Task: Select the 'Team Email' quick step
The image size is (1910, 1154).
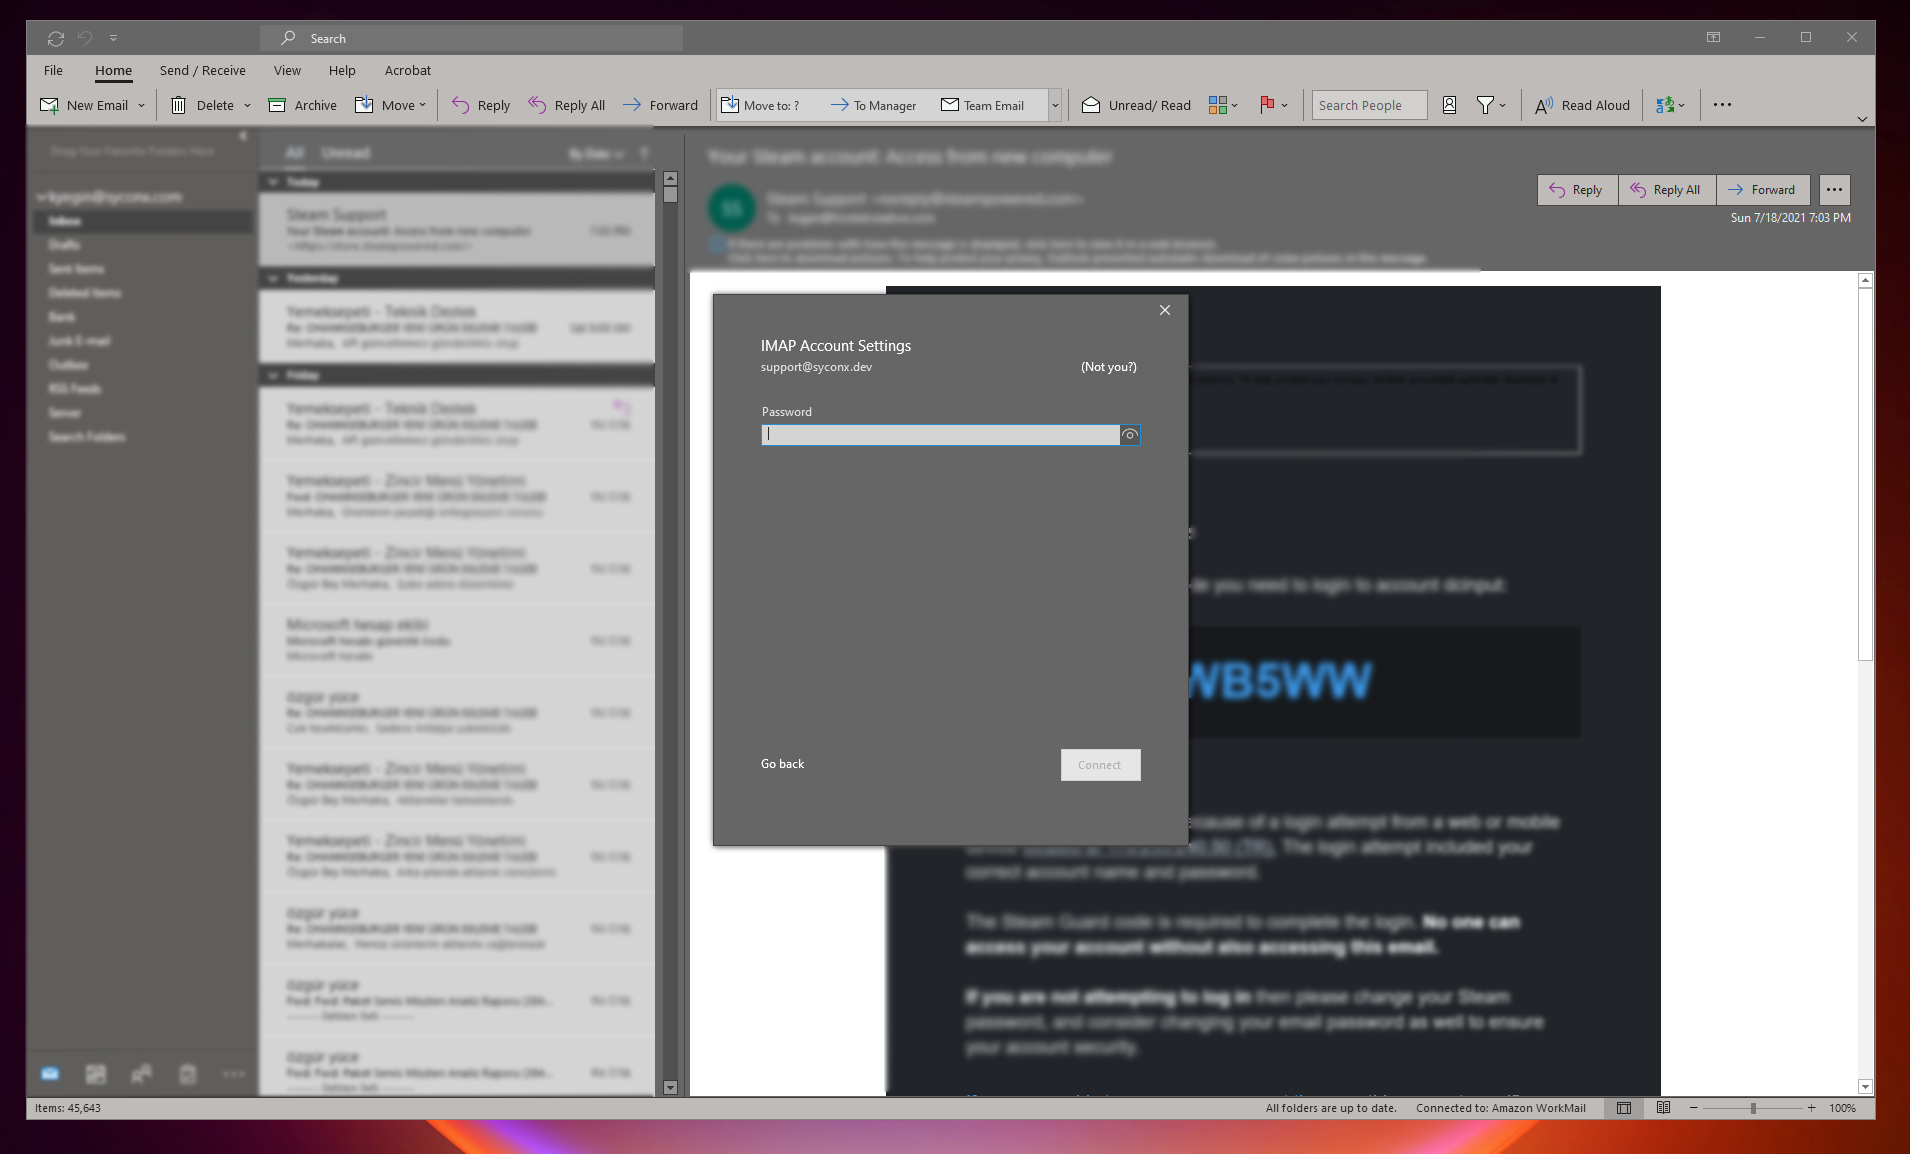Action: pos(983,105)
